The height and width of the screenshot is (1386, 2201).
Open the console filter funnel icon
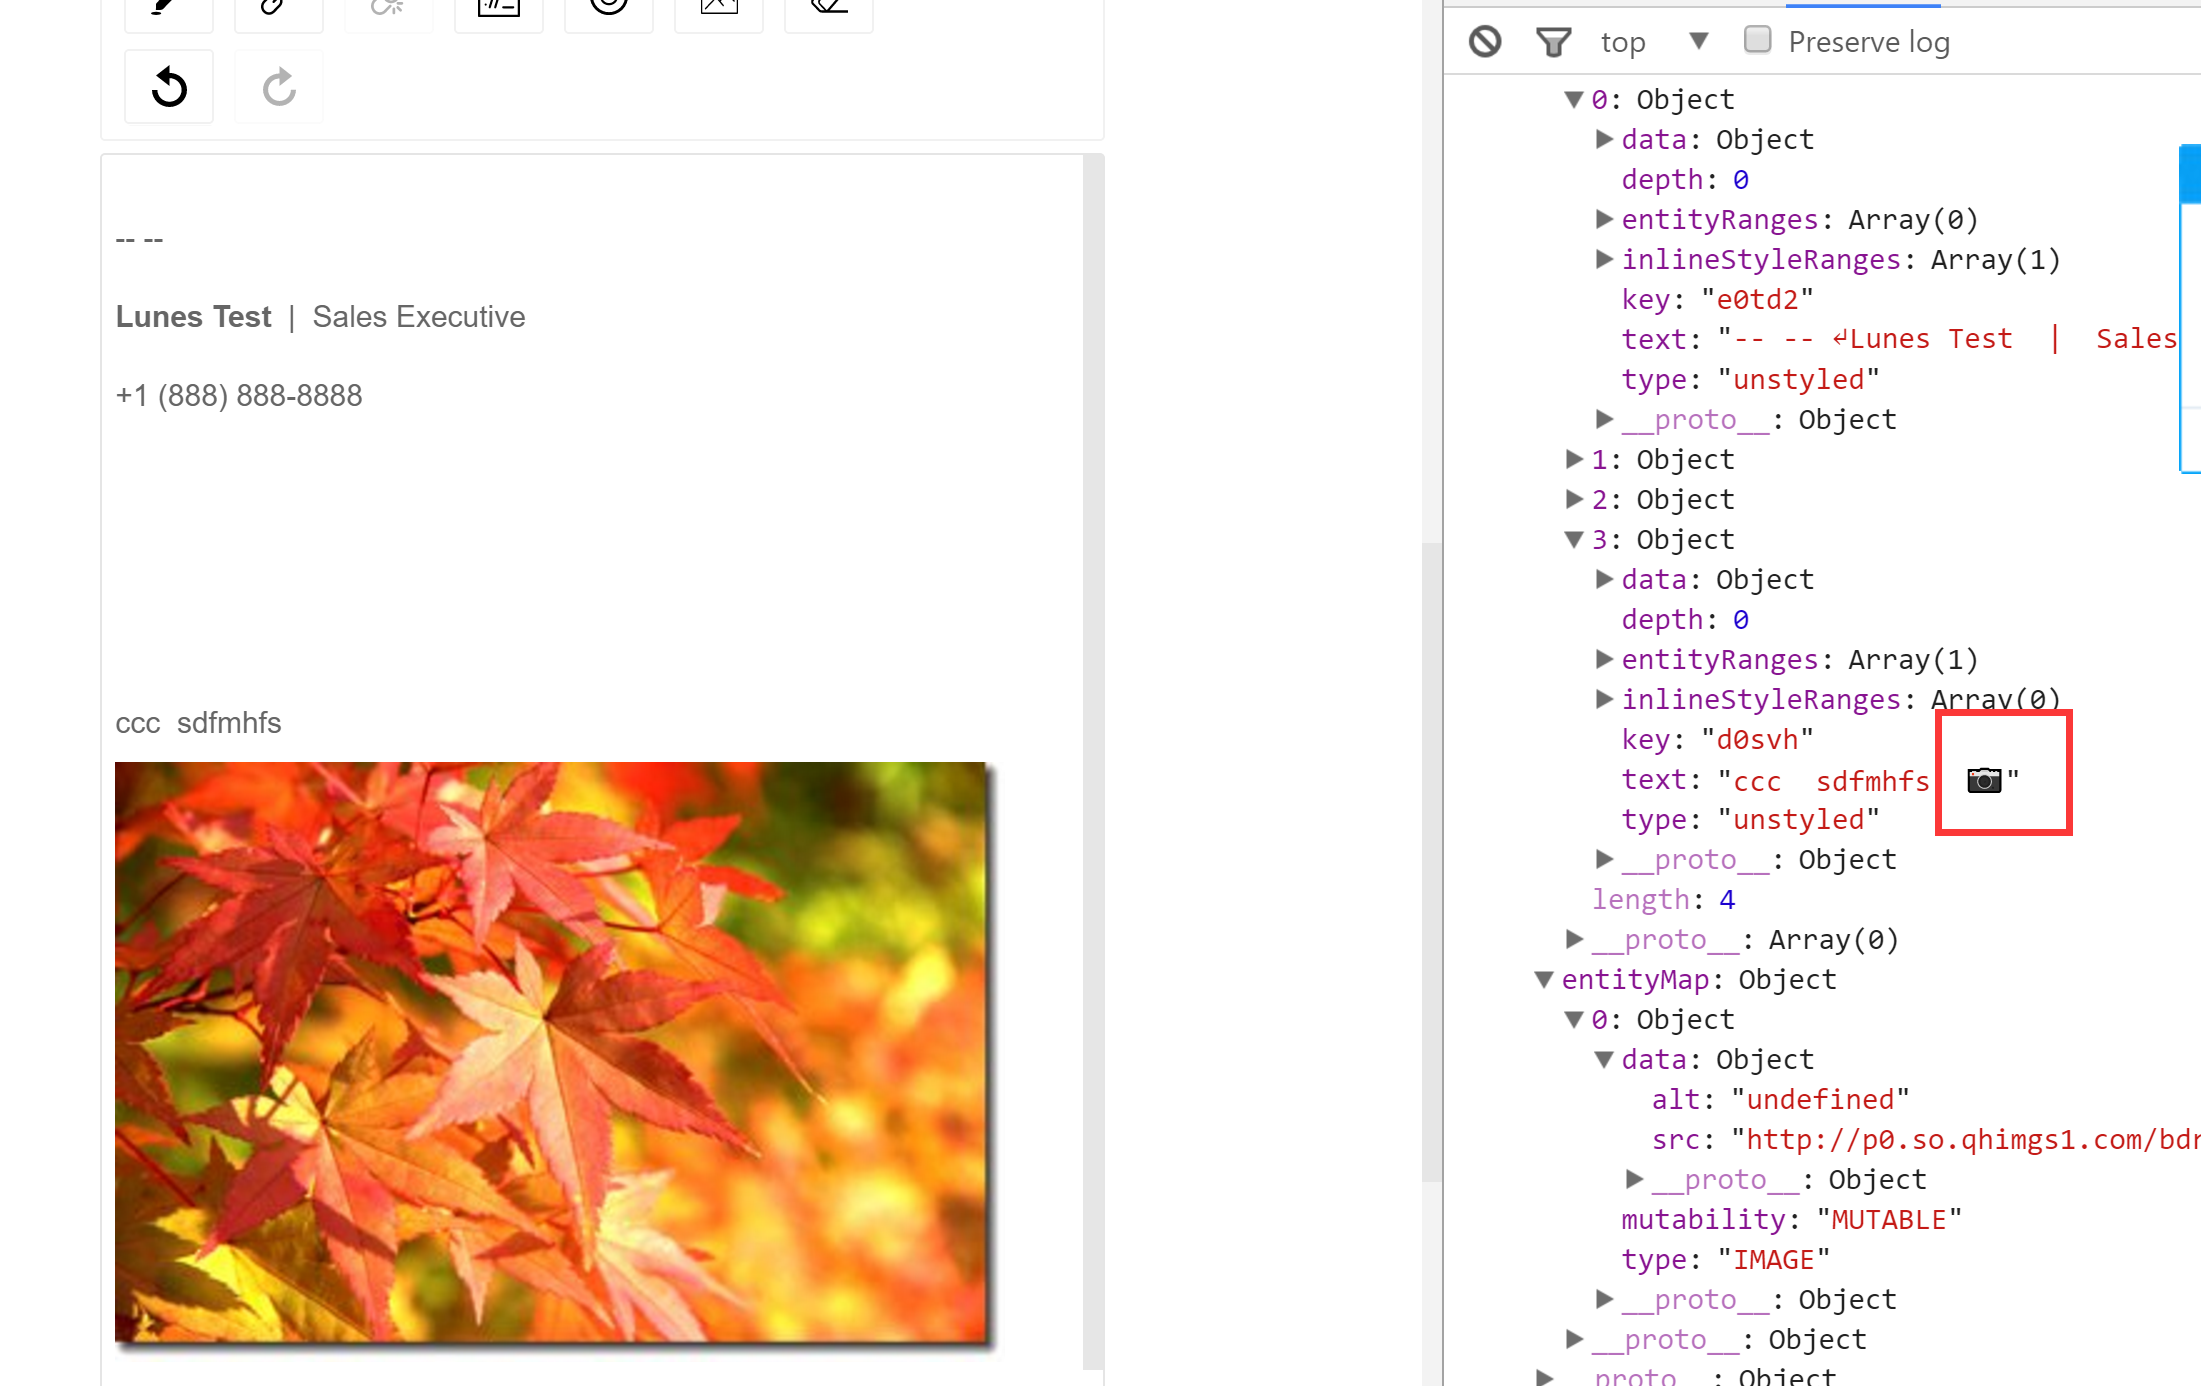click(1553, 42)
